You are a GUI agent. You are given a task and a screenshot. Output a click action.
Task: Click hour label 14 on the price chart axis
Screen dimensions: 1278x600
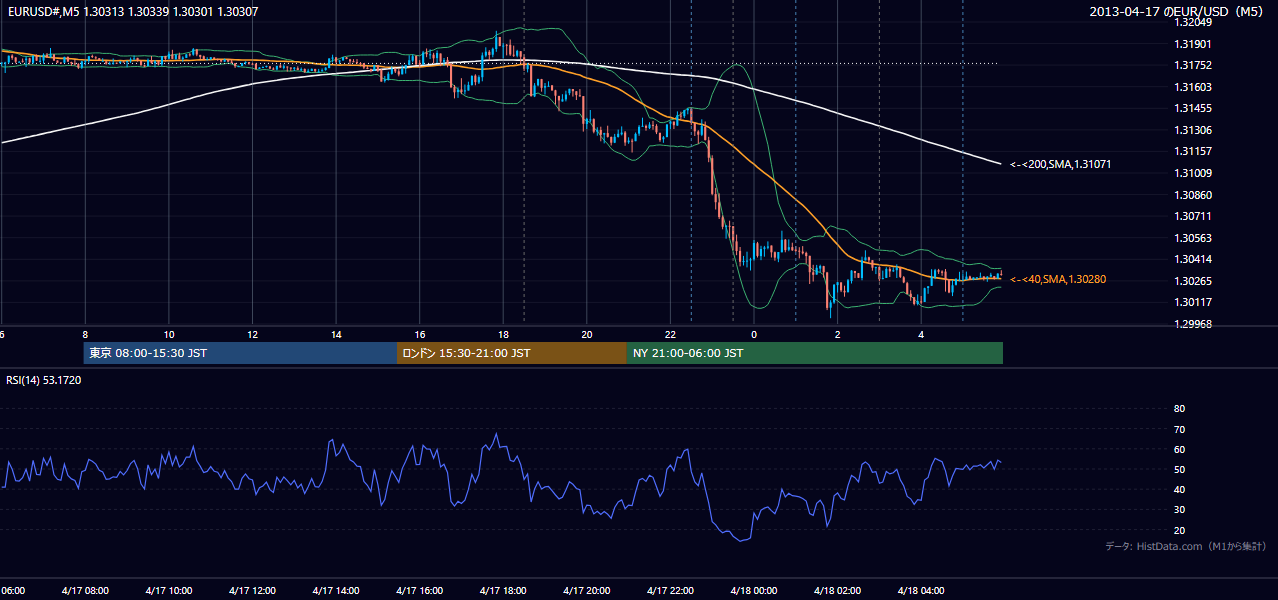click(x=336, y=334)
